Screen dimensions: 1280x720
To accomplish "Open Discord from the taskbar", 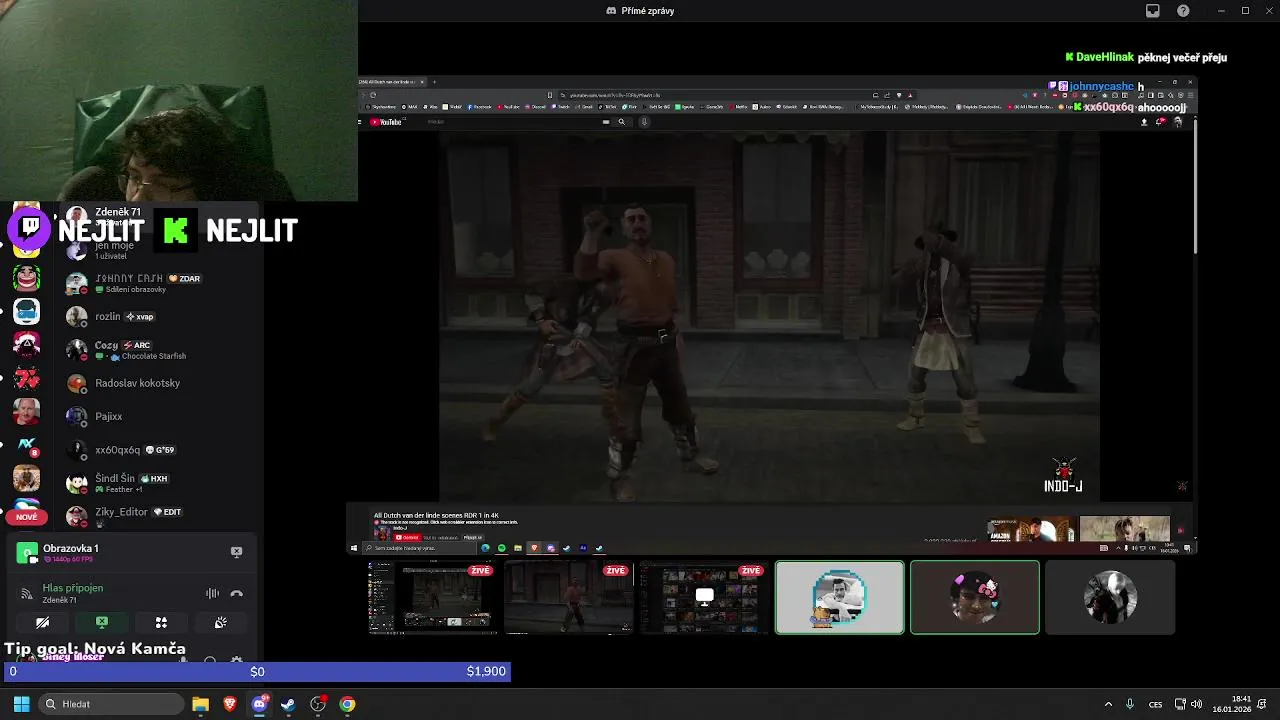I will coord(259,704).
